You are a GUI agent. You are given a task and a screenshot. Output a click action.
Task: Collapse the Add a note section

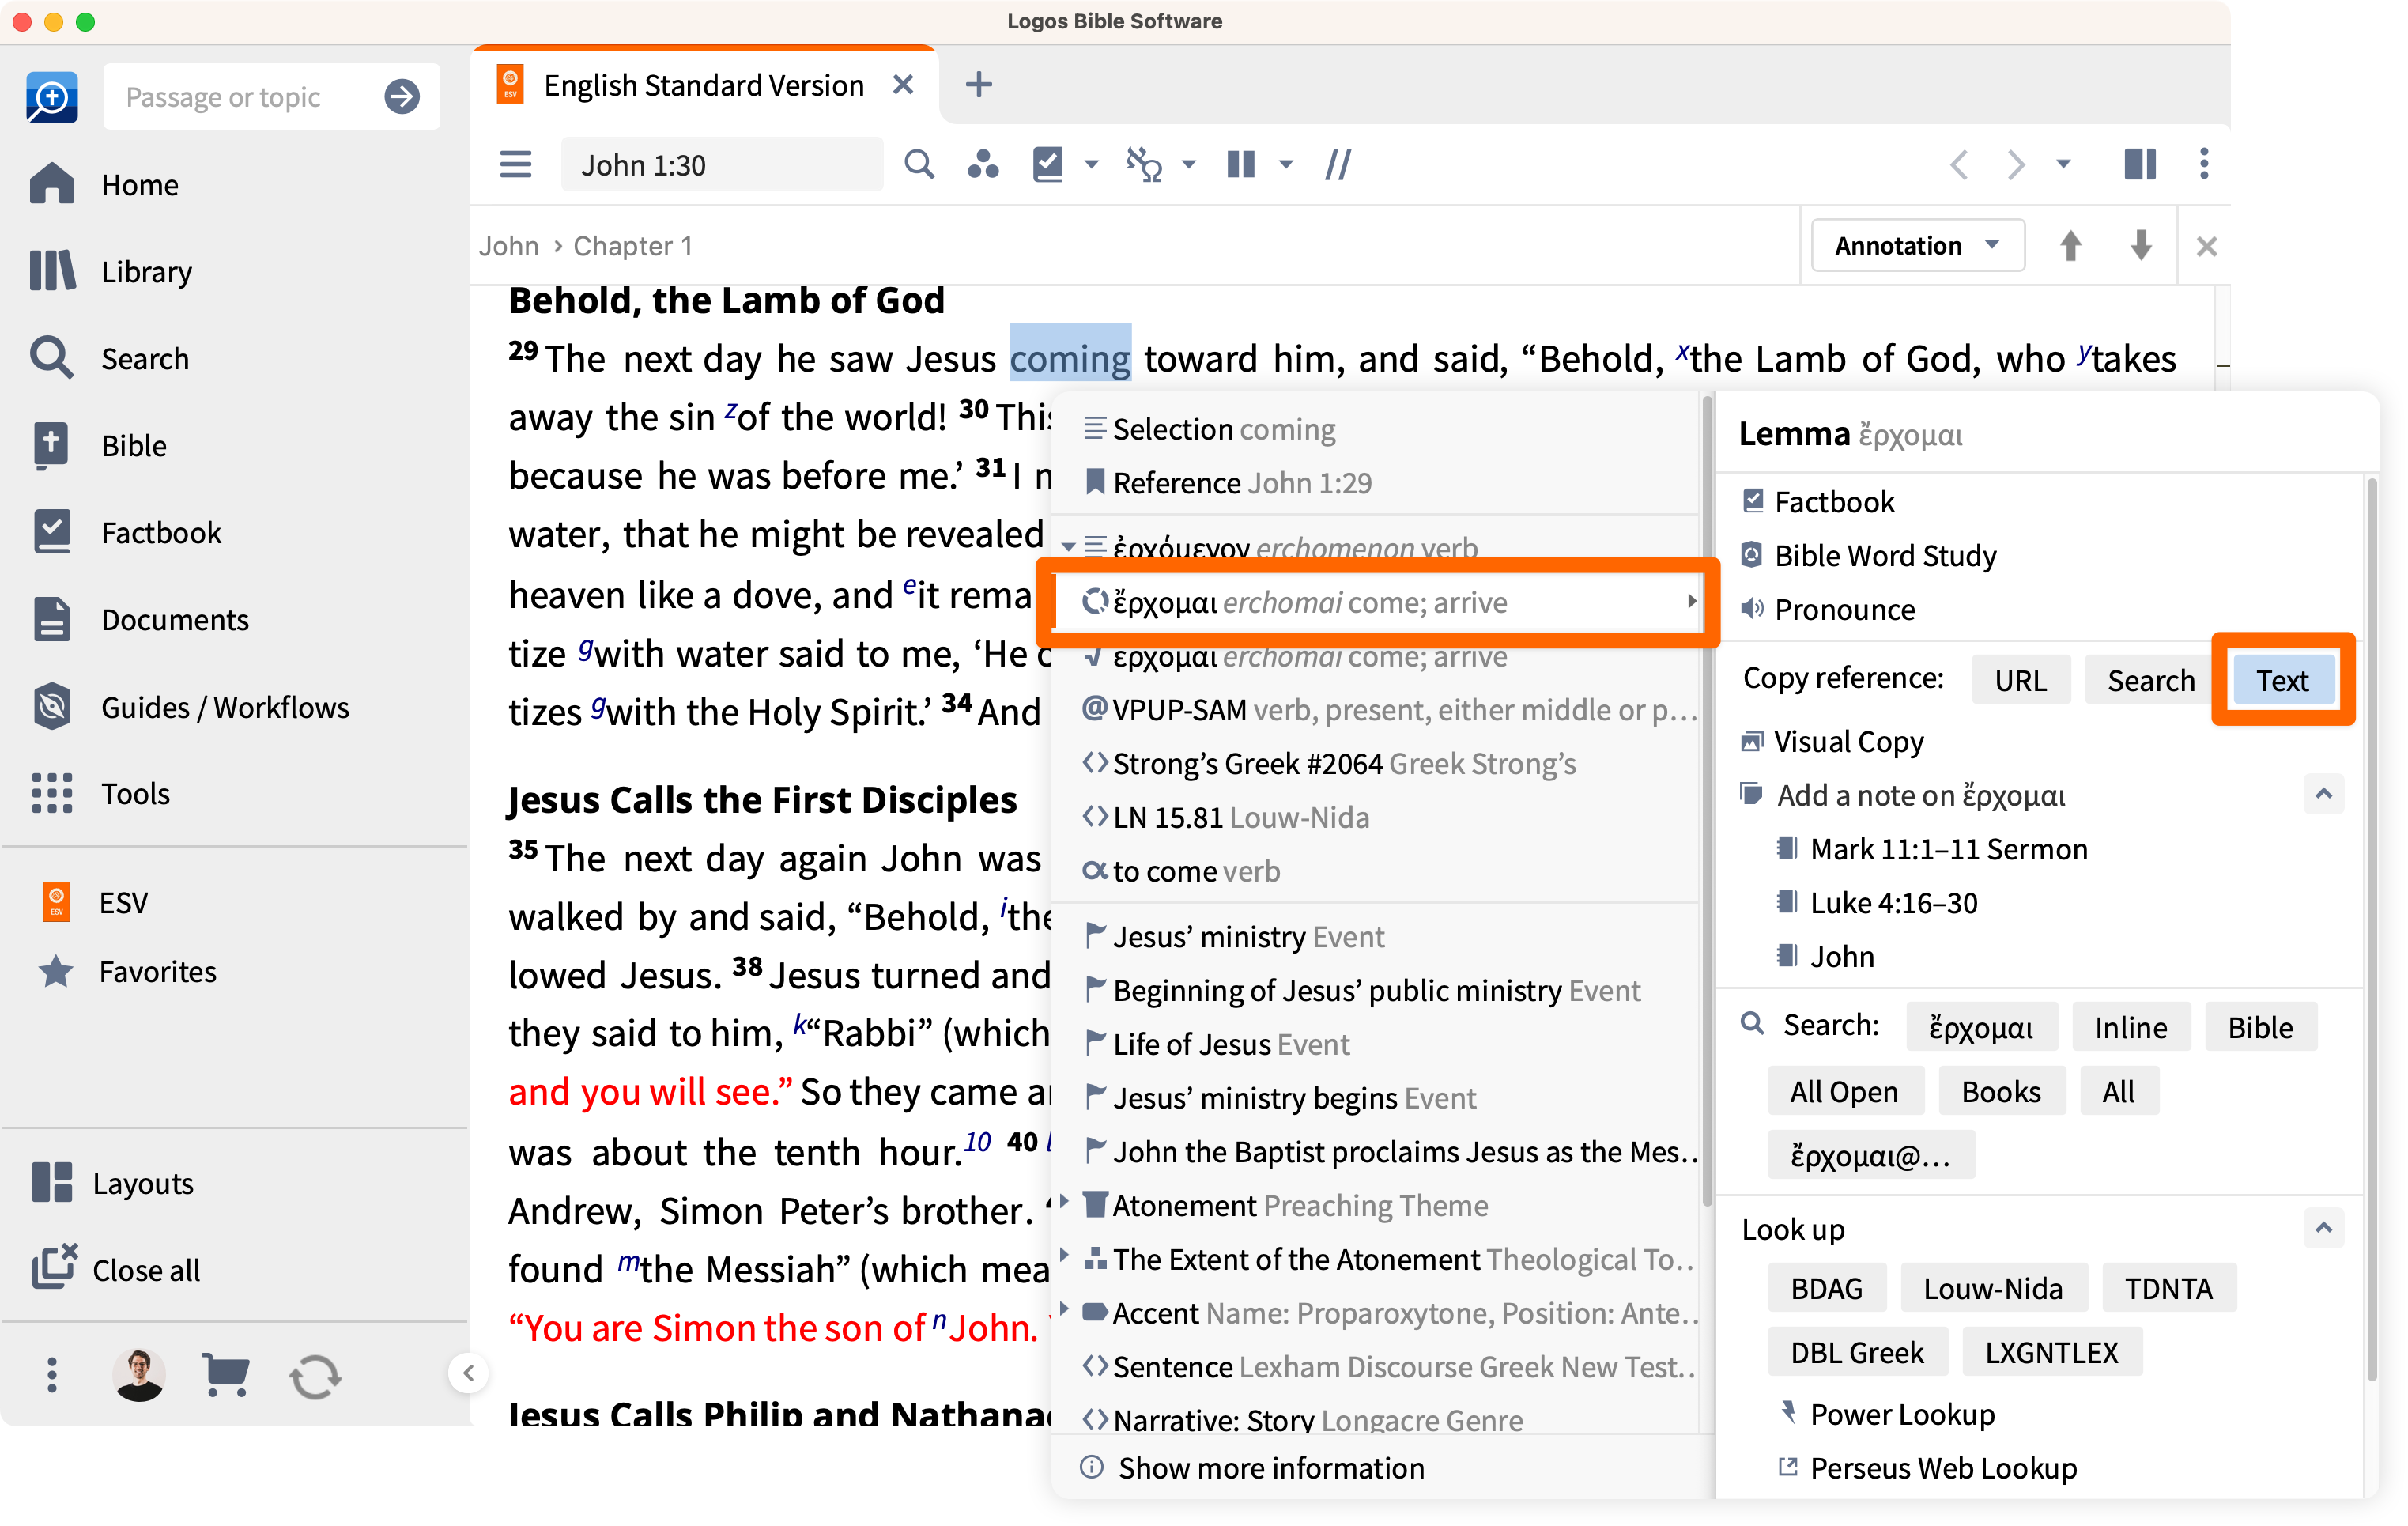pyautogui.click(x=2324, y=794)
